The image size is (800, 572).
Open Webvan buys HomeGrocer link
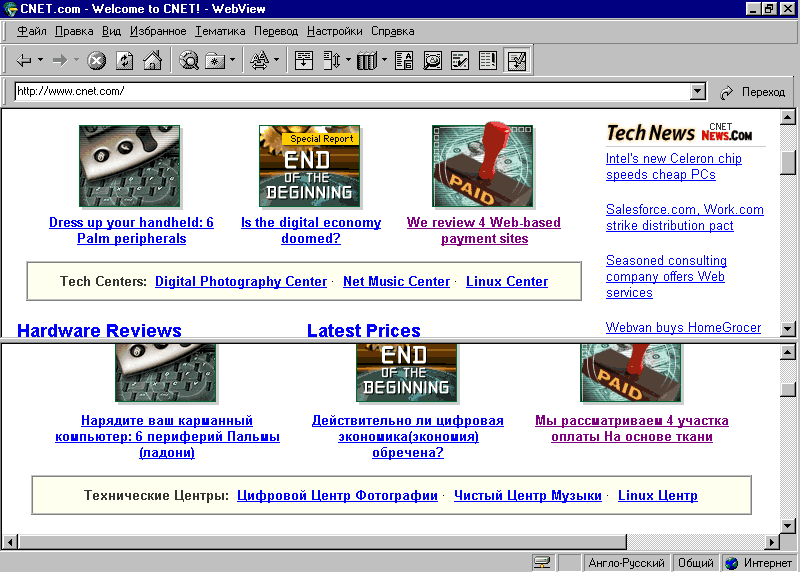pyautogui.click(x=683, y=328)
